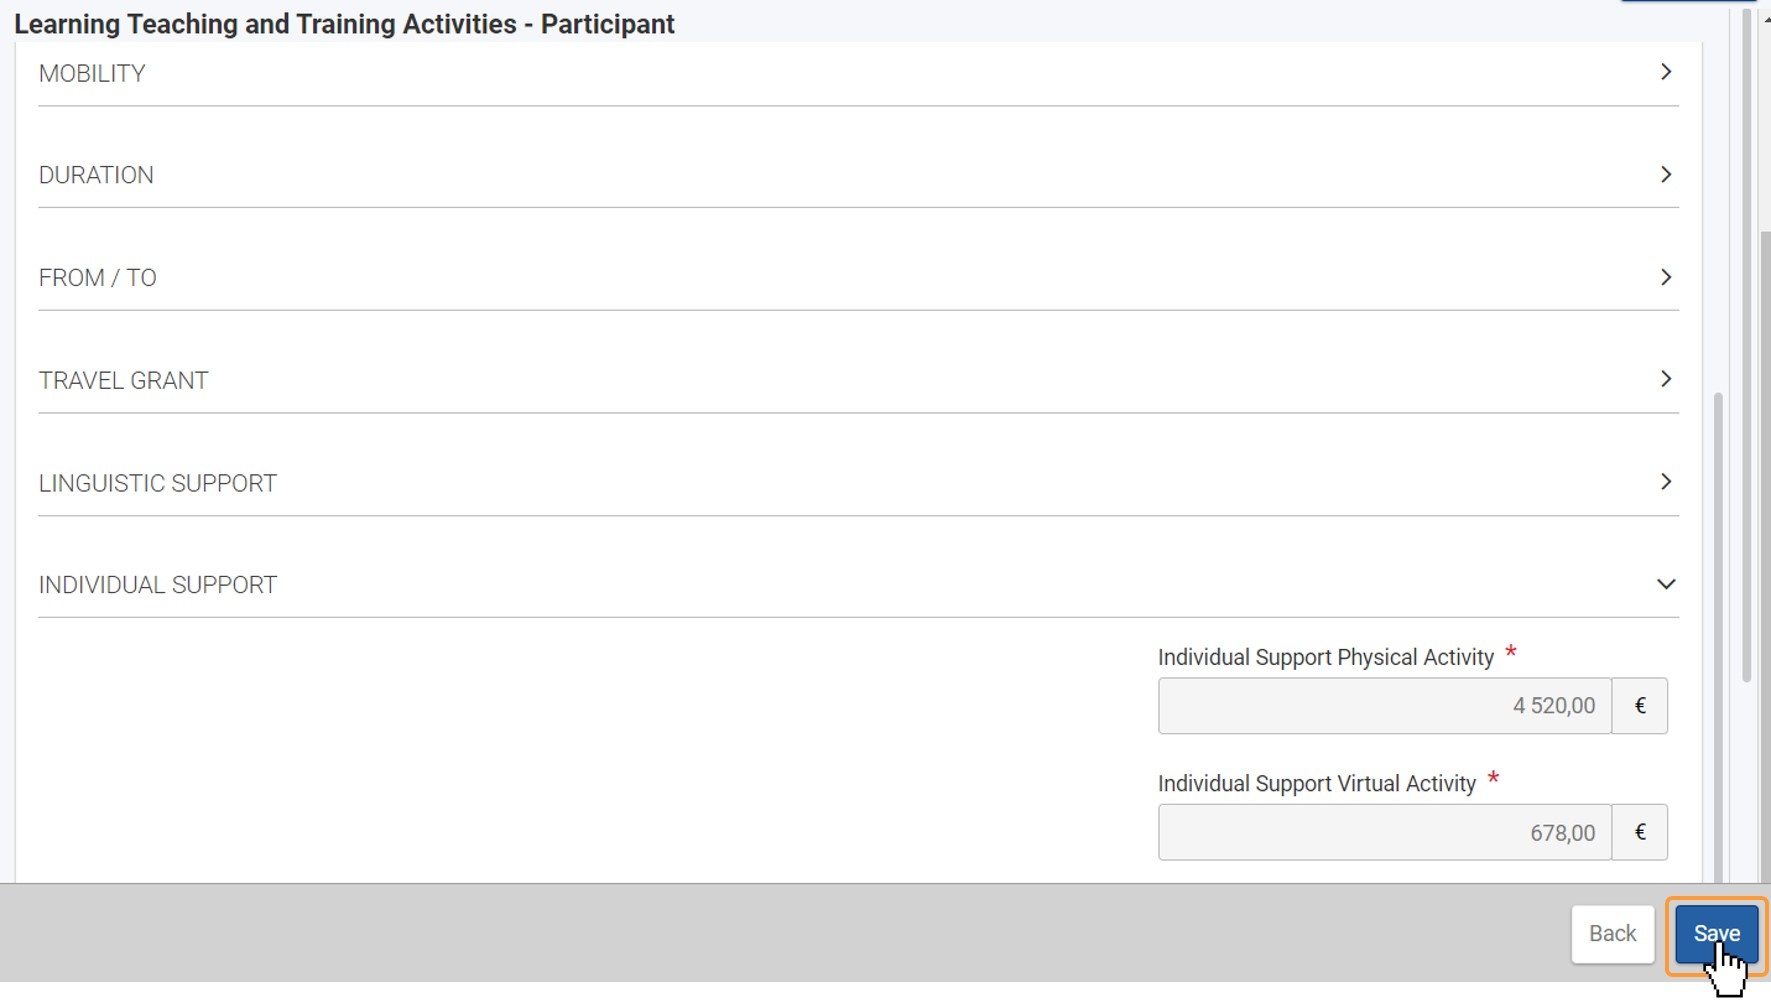1771x1004 pixels.
Task: Click the INDIVIDUAL SUPPORT section header
Action: click(858, 585)
